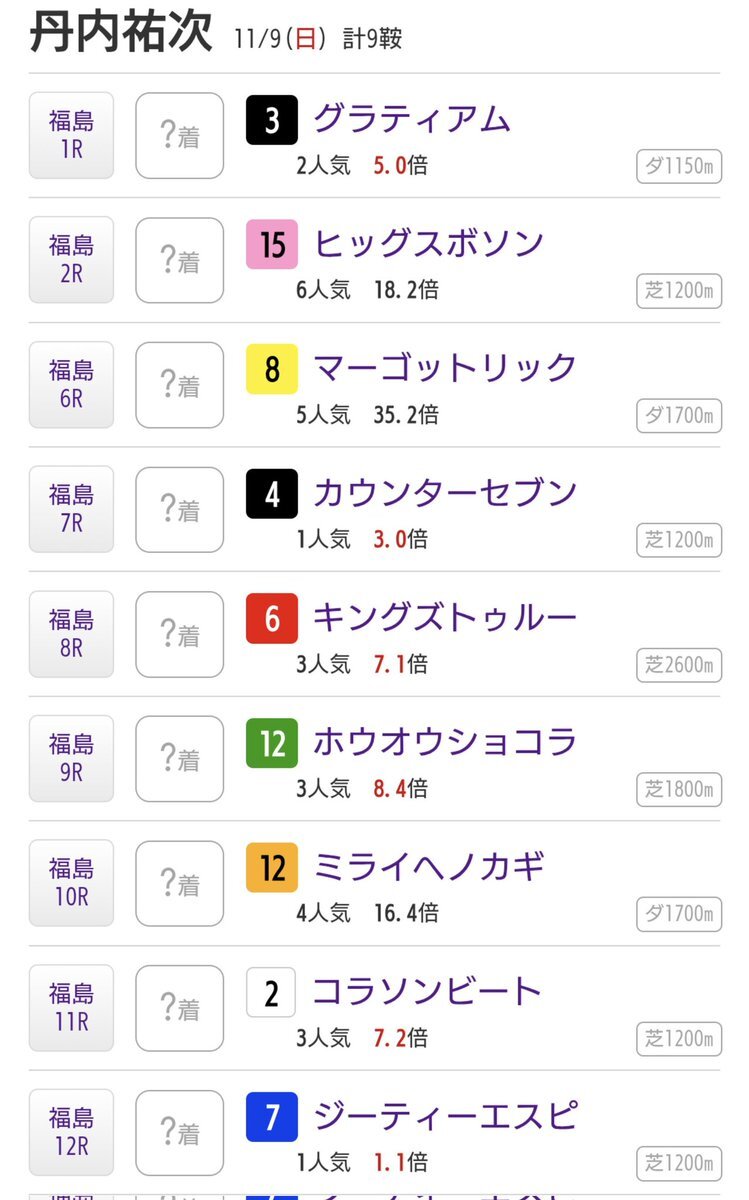Click the red number 6 badge
Viewport: 749px width, 1200px height.
272,619
